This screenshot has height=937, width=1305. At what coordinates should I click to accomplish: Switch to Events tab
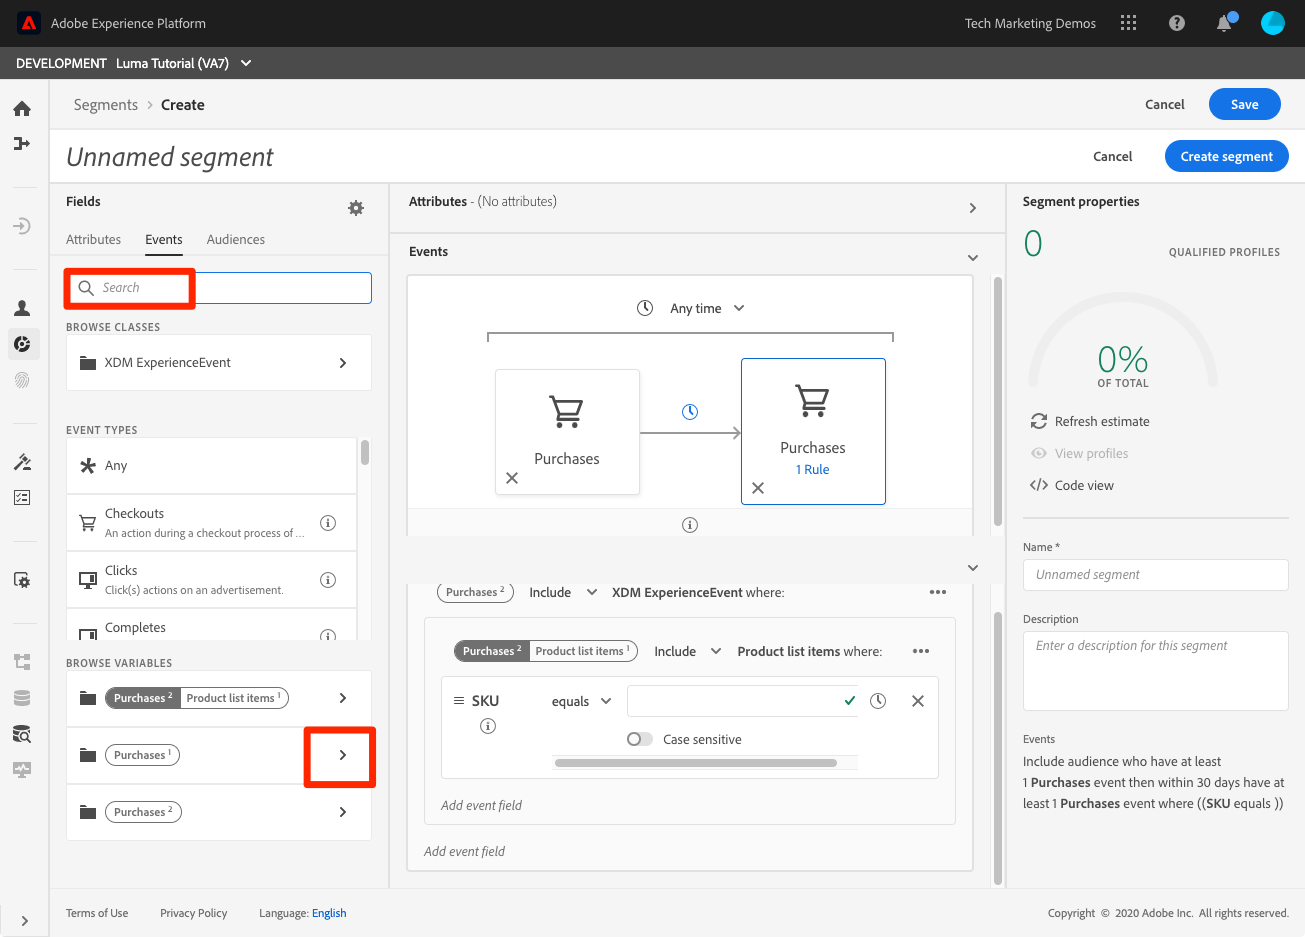point(164,239)
